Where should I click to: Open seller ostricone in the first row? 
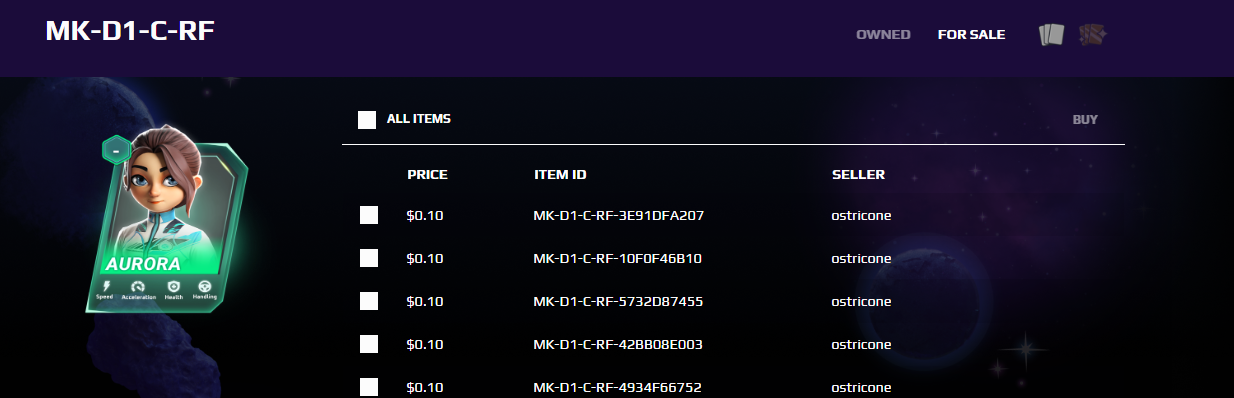[x=861, y=215]
